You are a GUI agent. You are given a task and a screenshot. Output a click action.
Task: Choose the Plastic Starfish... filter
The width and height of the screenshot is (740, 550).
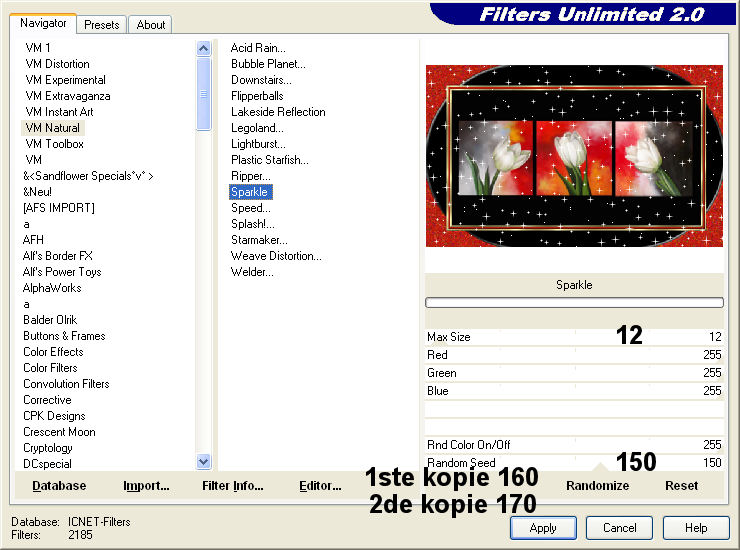pyautogui.click(x=269, y=160)
